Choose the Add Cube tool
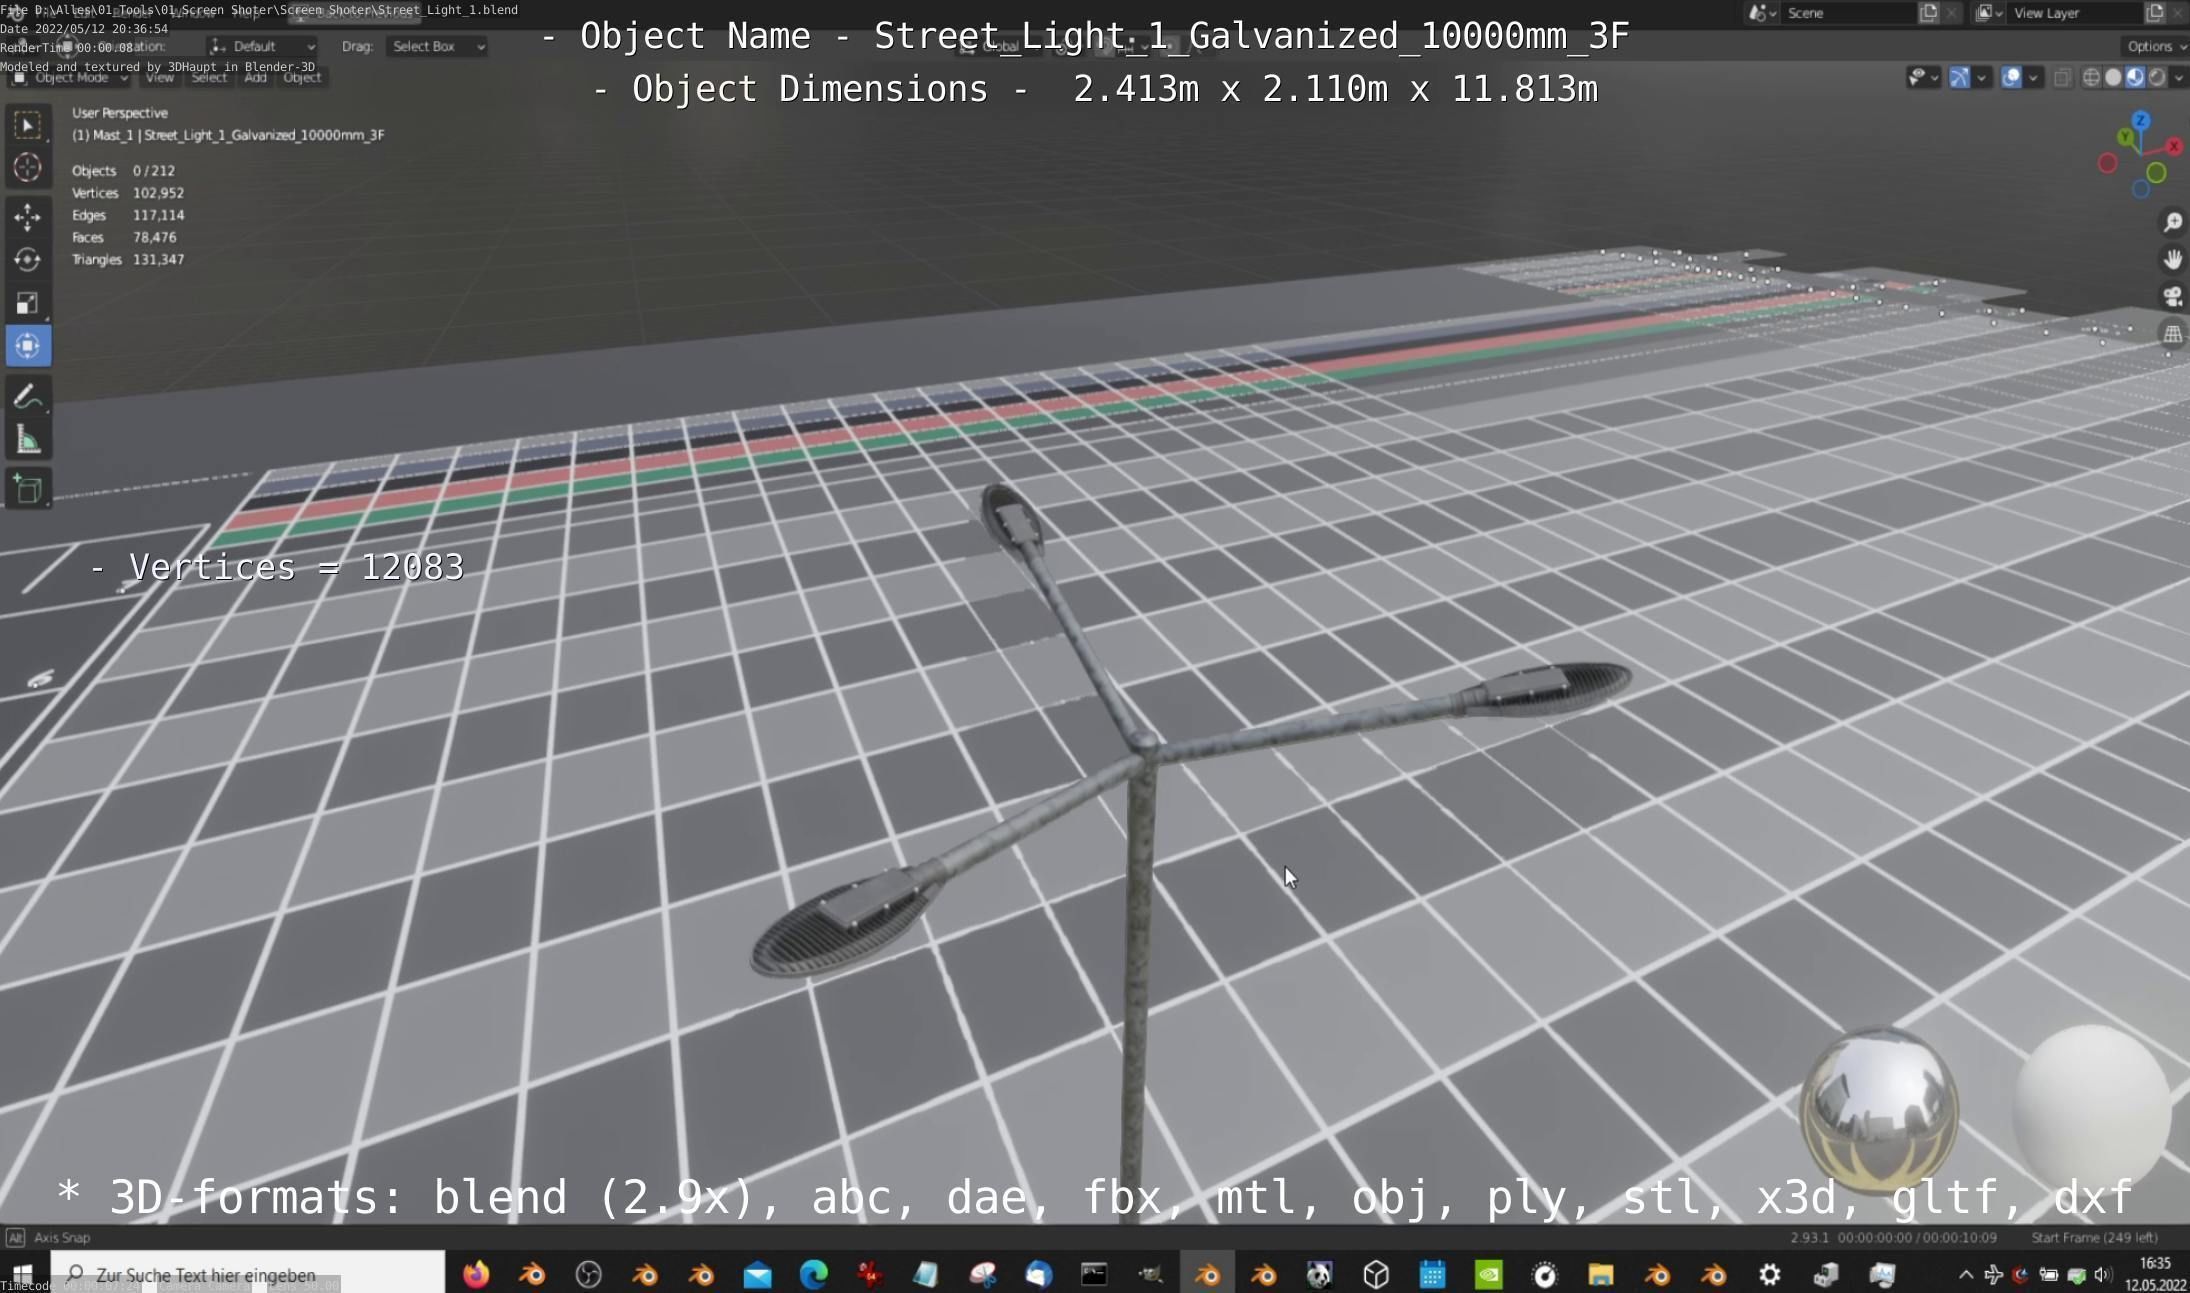Screen dimensions: 2190x1293 point(28,489)
